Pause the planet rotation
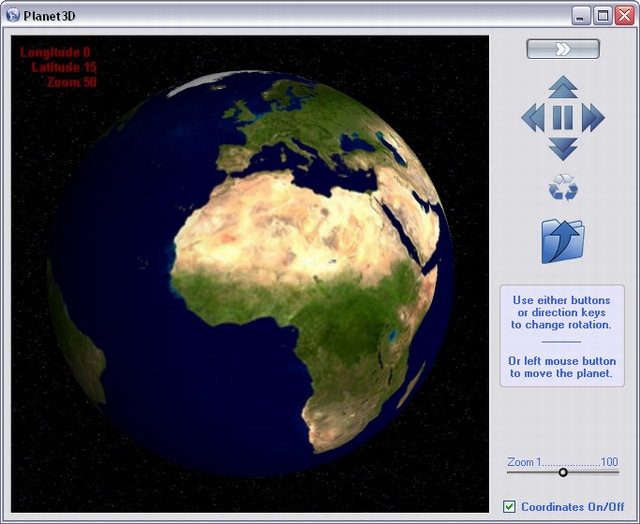Screen dimensions: 640x524 point(563,118)
